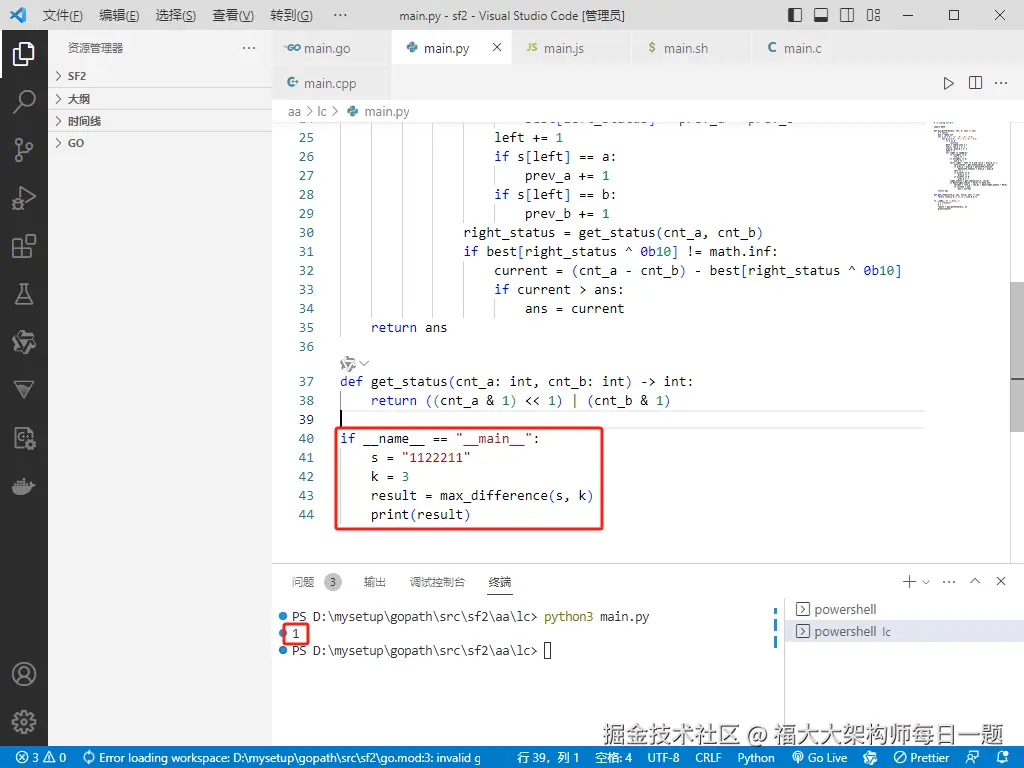Image resolution: width=1024 pixels, height=768 pixels.
Task: Split the editor to the right
Action: pos(975,83)
